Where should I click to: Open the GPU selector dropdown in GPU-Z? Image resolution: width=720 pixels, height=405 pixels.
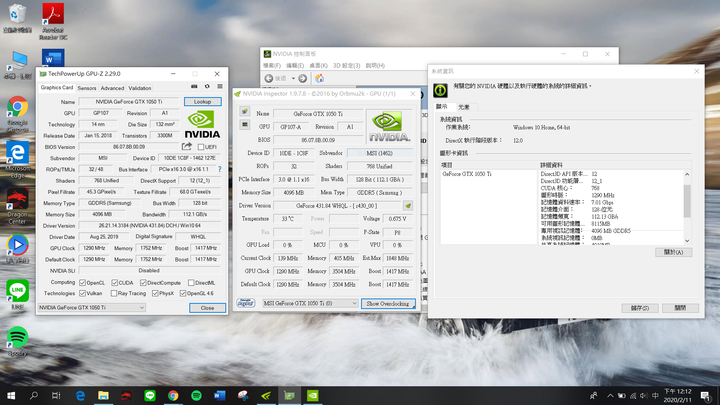click(x=91, y=308)
